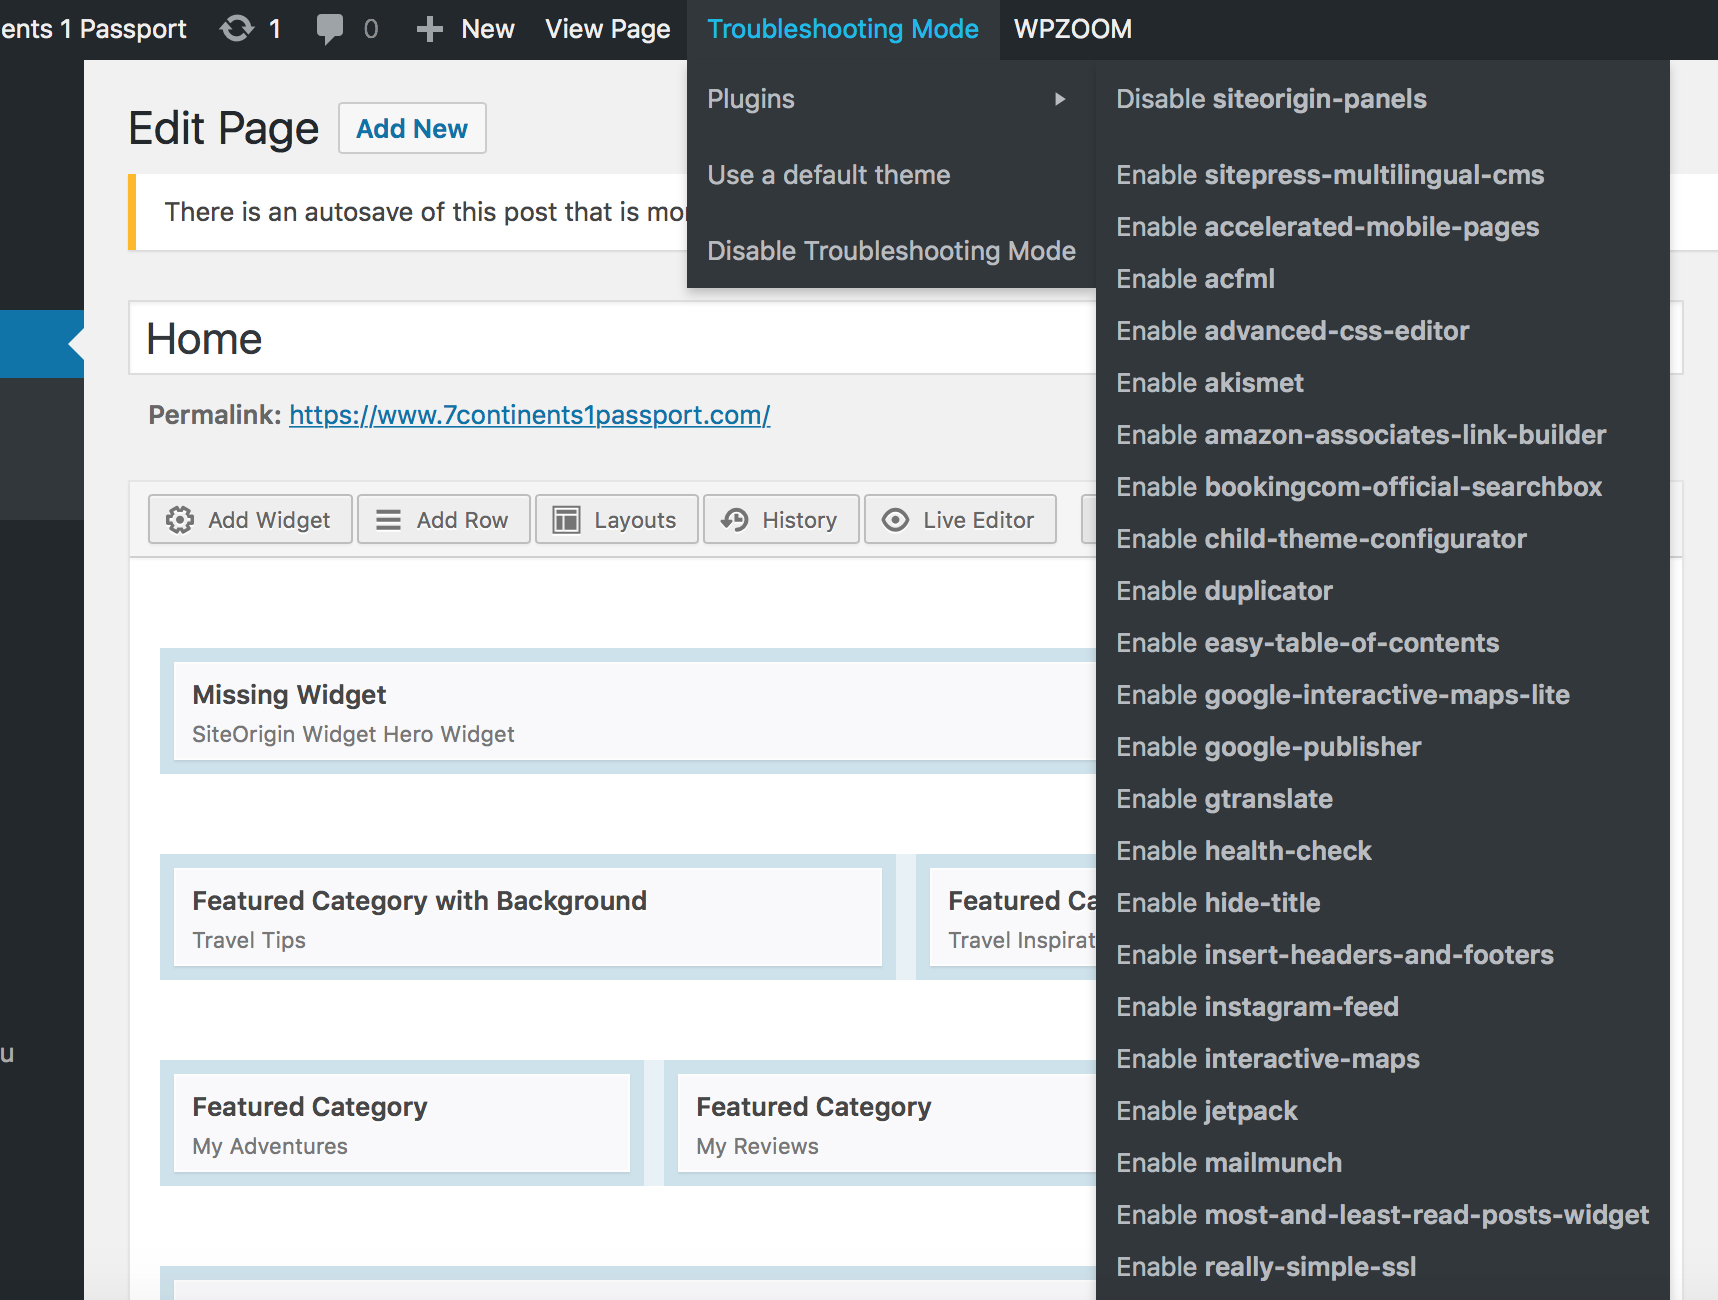Enable health-check plugin
This screenshot has height=1300, width=1718.
pyautogui.click(x=1243, y=851)
